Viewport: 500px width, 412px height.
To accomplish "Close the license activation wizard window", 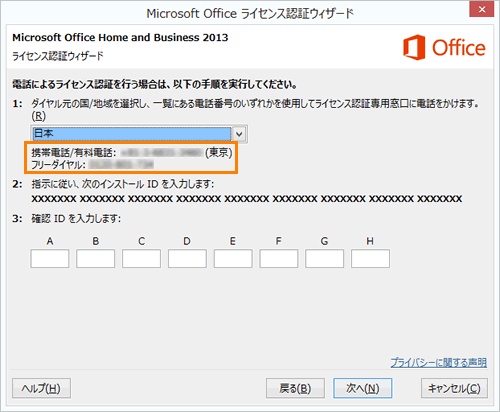I will pyautogui.click(x=481, y=9).
